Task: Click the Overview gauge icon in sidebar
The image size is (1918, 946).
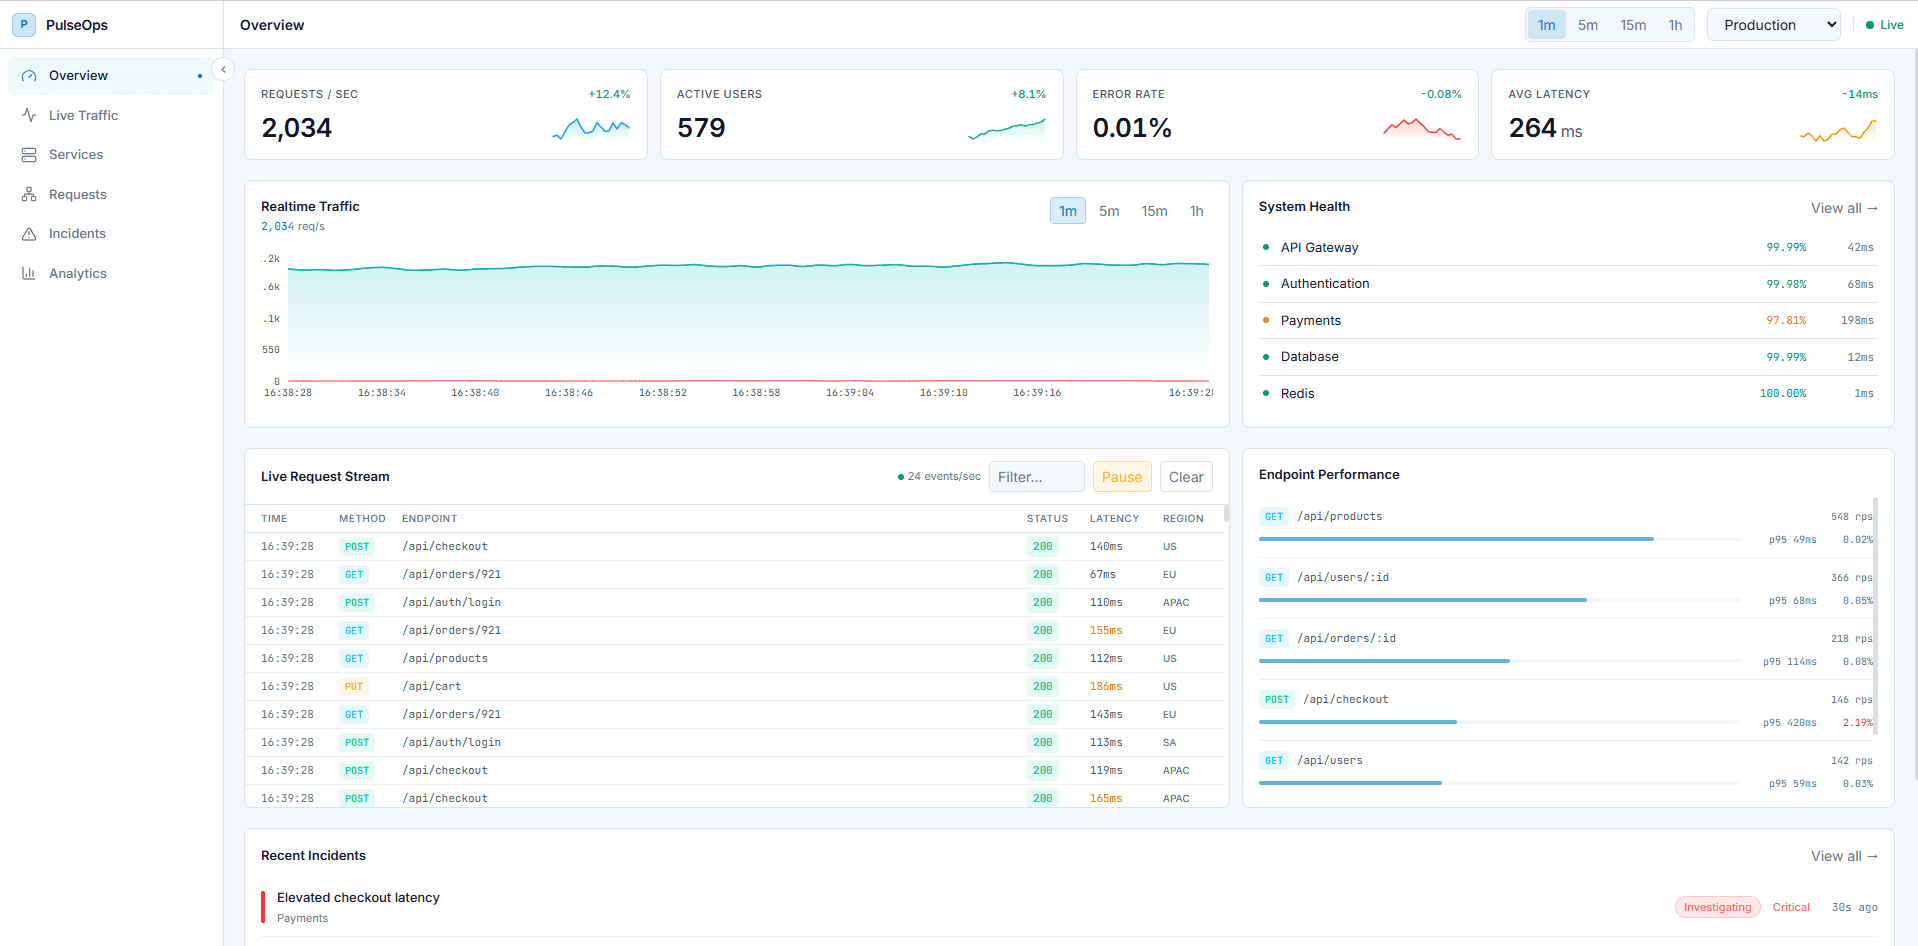Action: click(x=29, y=76)
